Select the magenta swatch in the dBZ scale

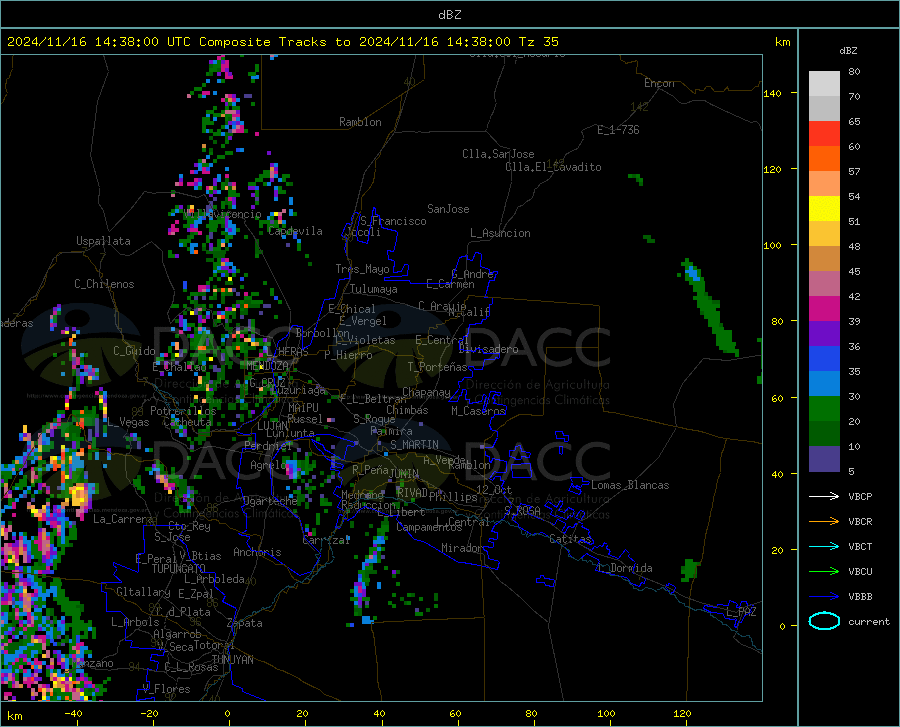[x=824, y=309]
